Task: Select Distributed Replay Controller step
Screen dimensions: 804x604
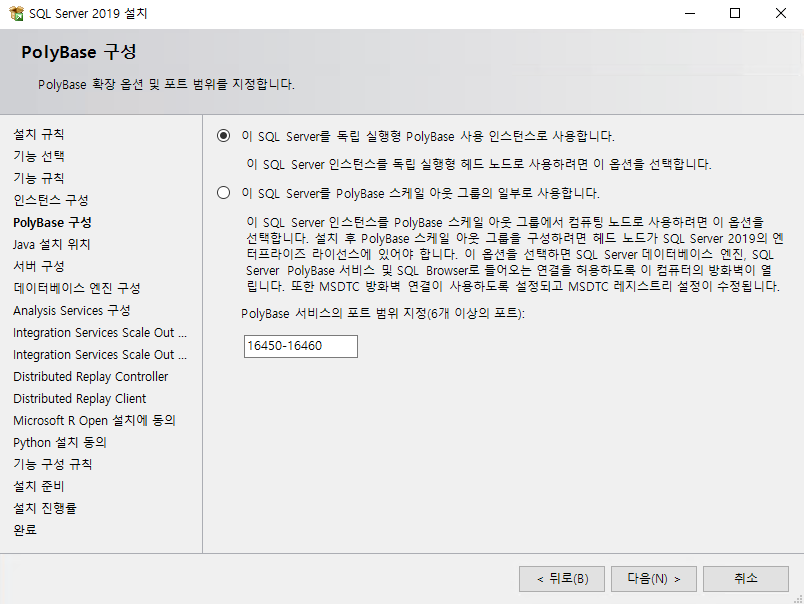Action: point(91,376)
